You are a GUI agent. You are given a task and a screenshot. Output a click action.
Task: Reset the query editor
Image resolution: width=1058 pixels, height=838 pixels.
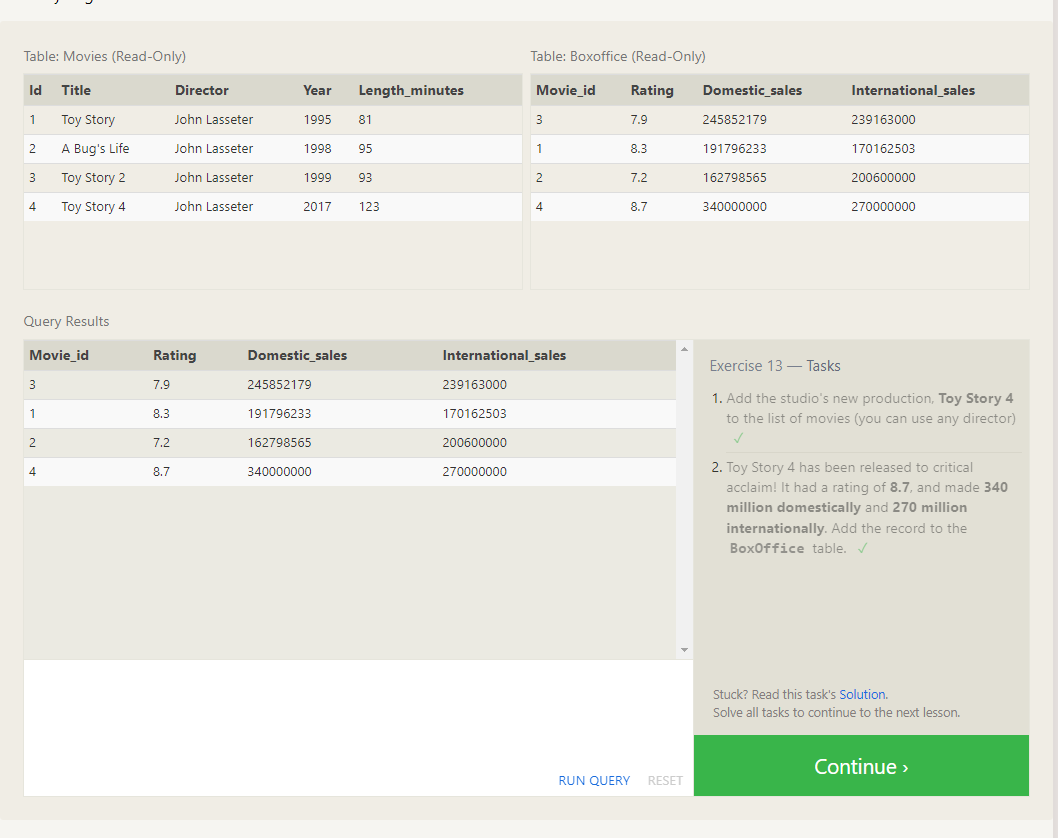coord(665,781)
